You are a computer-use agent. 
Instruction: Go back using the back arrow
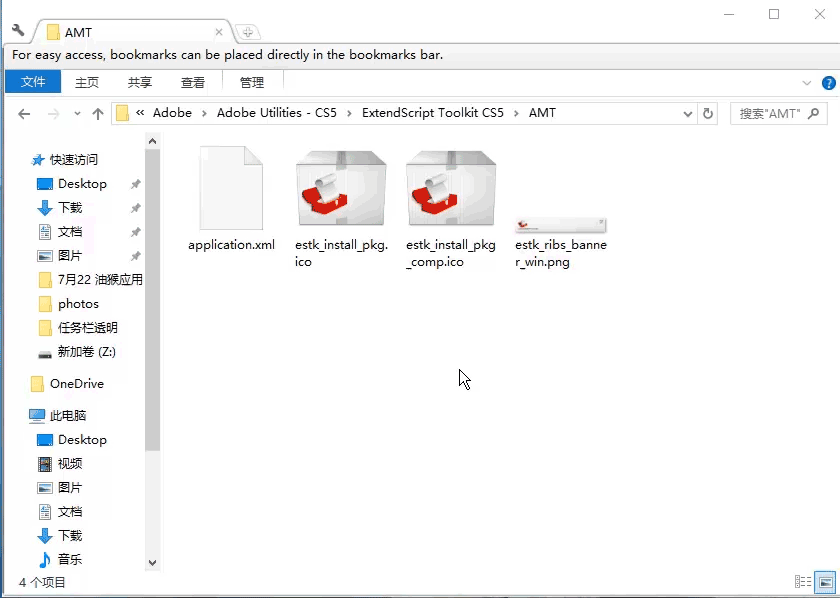[22, 113]
